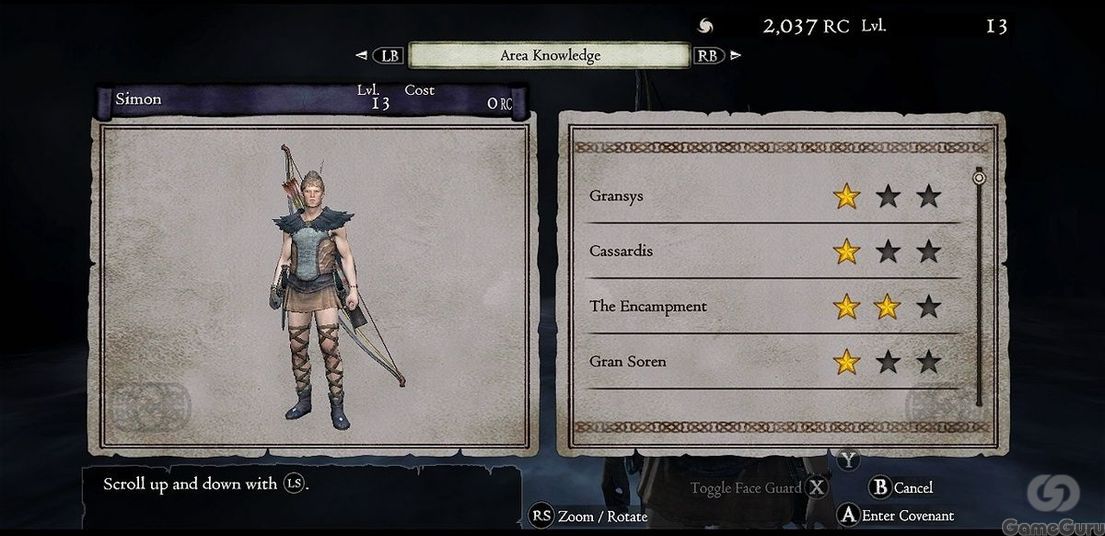Screen dimensions: 1105x536
Task: Click the Y button icon
Action: click(849, 461)
